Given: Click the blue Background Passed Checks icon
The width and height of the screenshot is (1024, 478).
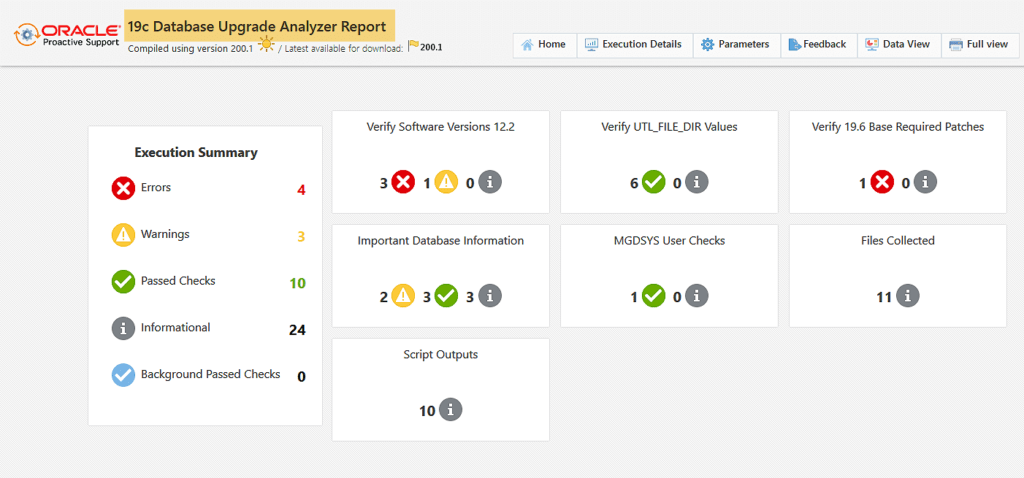Looking at the screenshot, I should (123, 375).
